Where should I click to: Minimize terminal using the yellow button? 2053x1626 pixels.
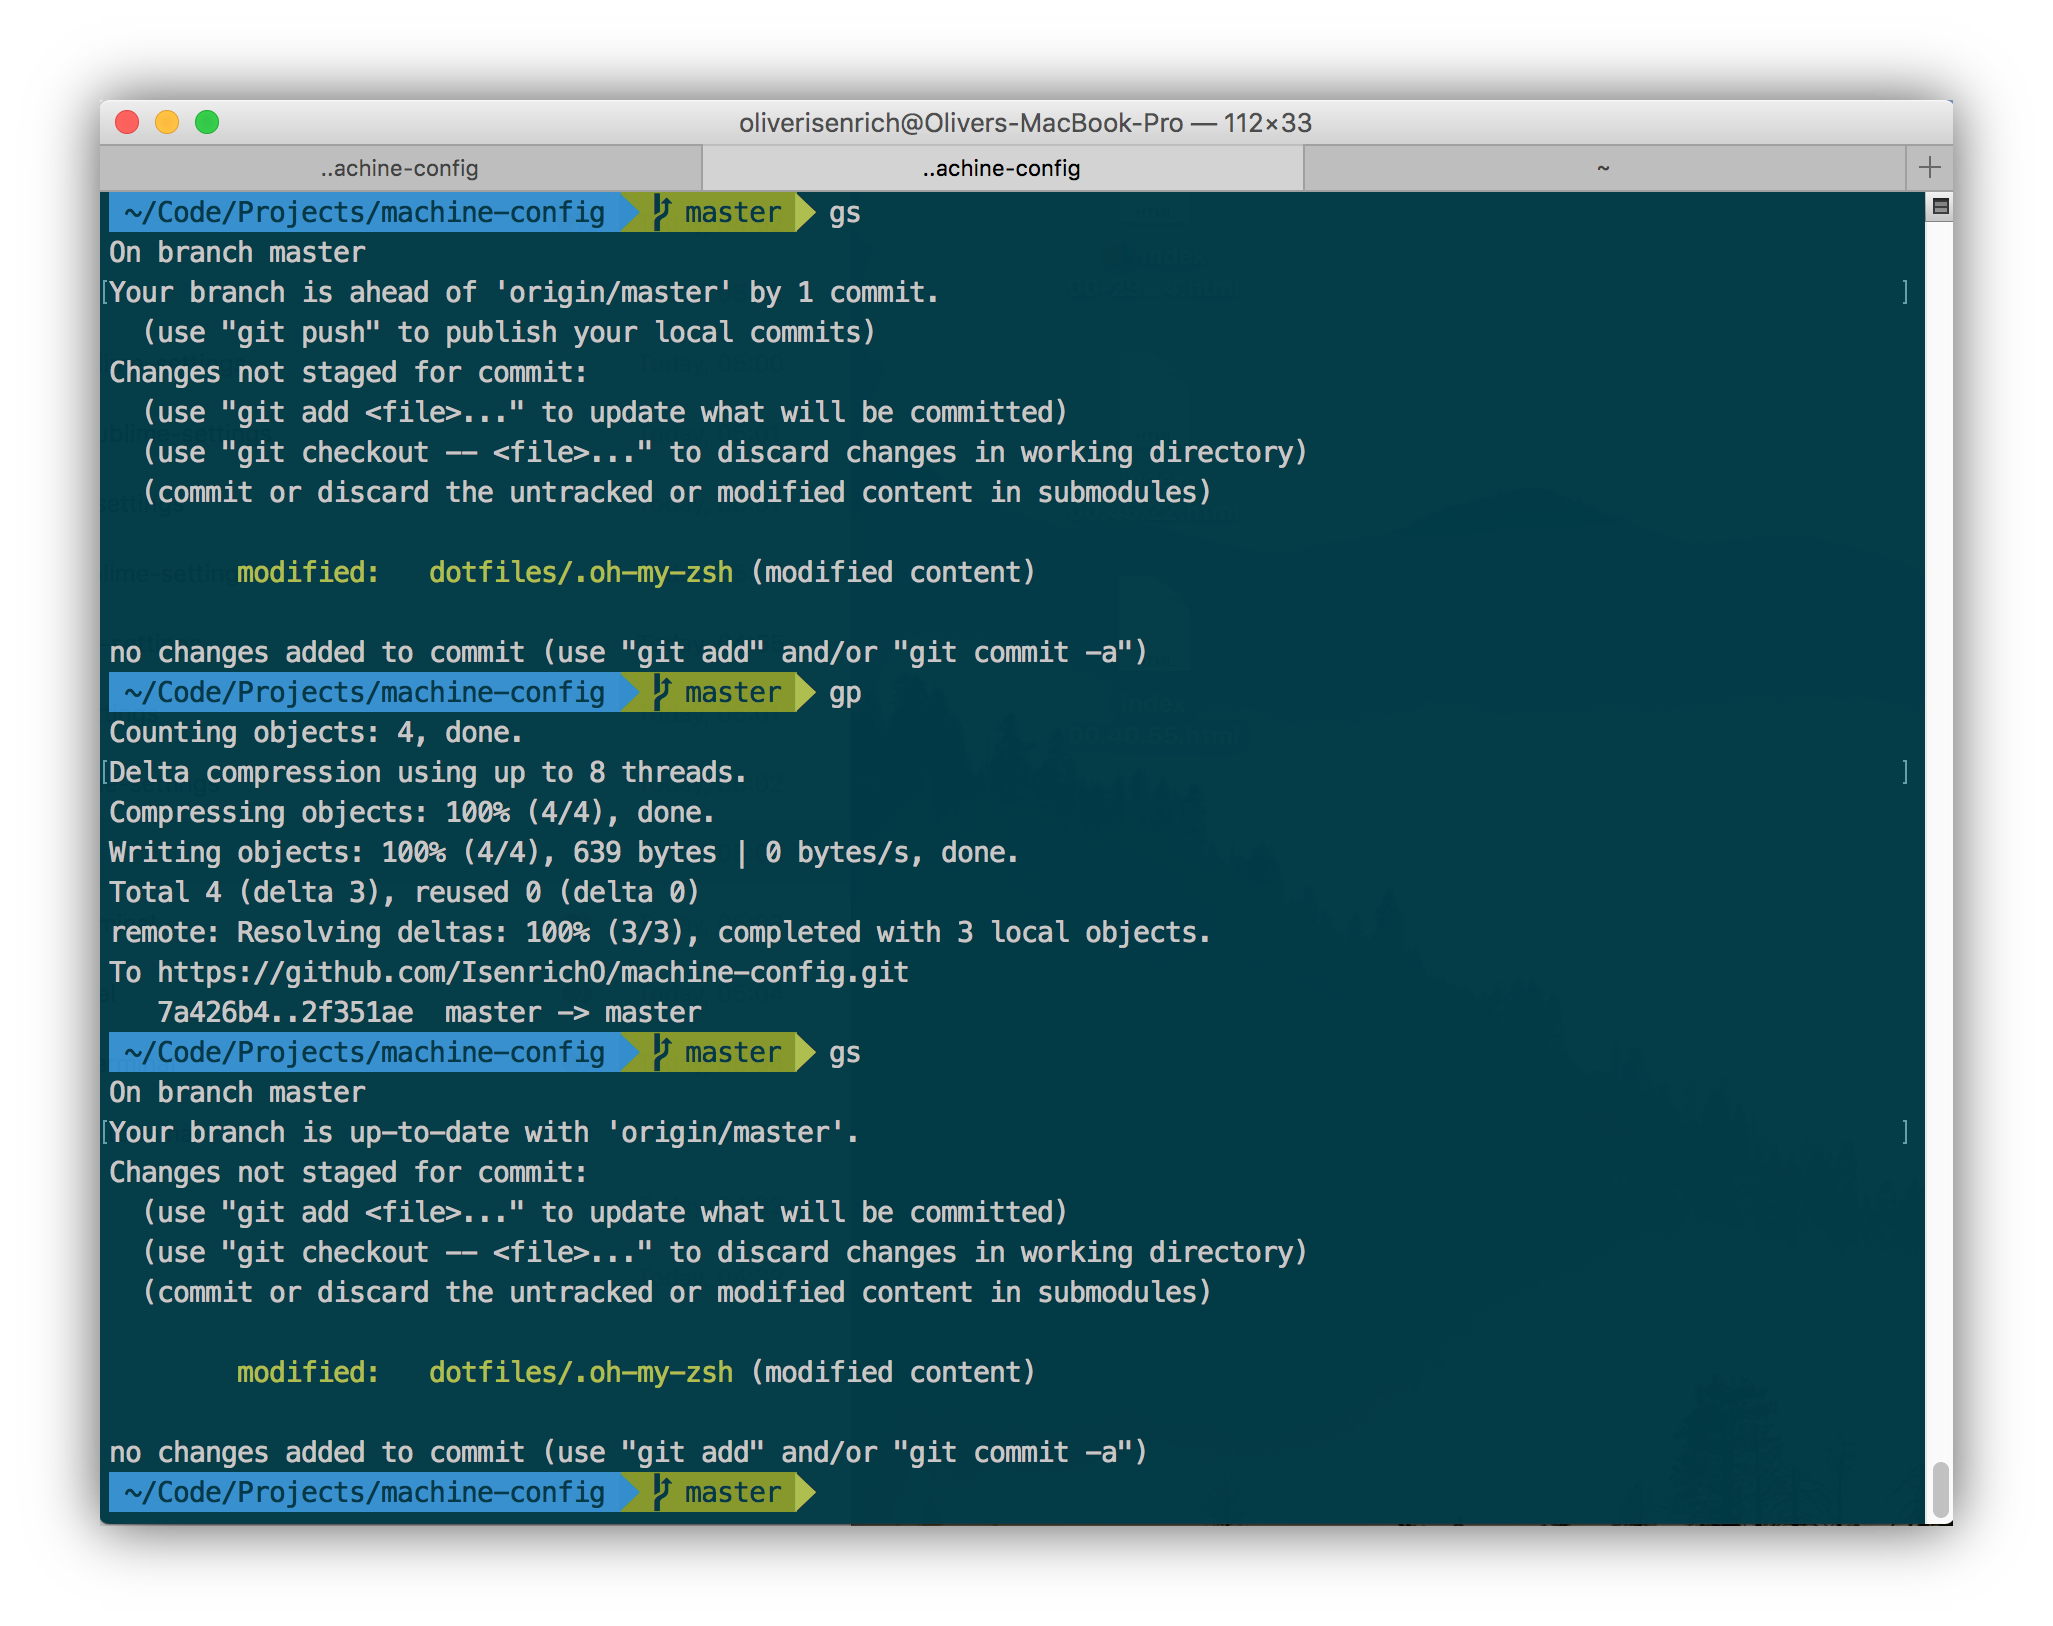(167, 122)
